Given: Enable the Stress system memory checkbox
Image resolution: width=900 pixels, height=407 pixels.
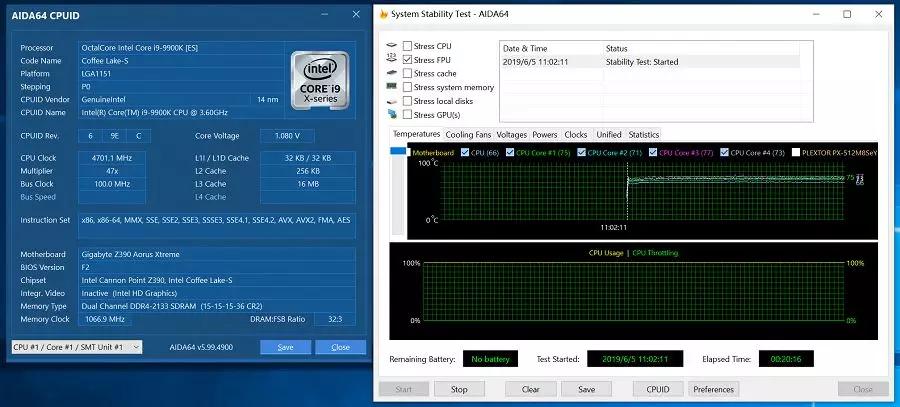Looking at the screenshot, I should (x=407, y=87).
